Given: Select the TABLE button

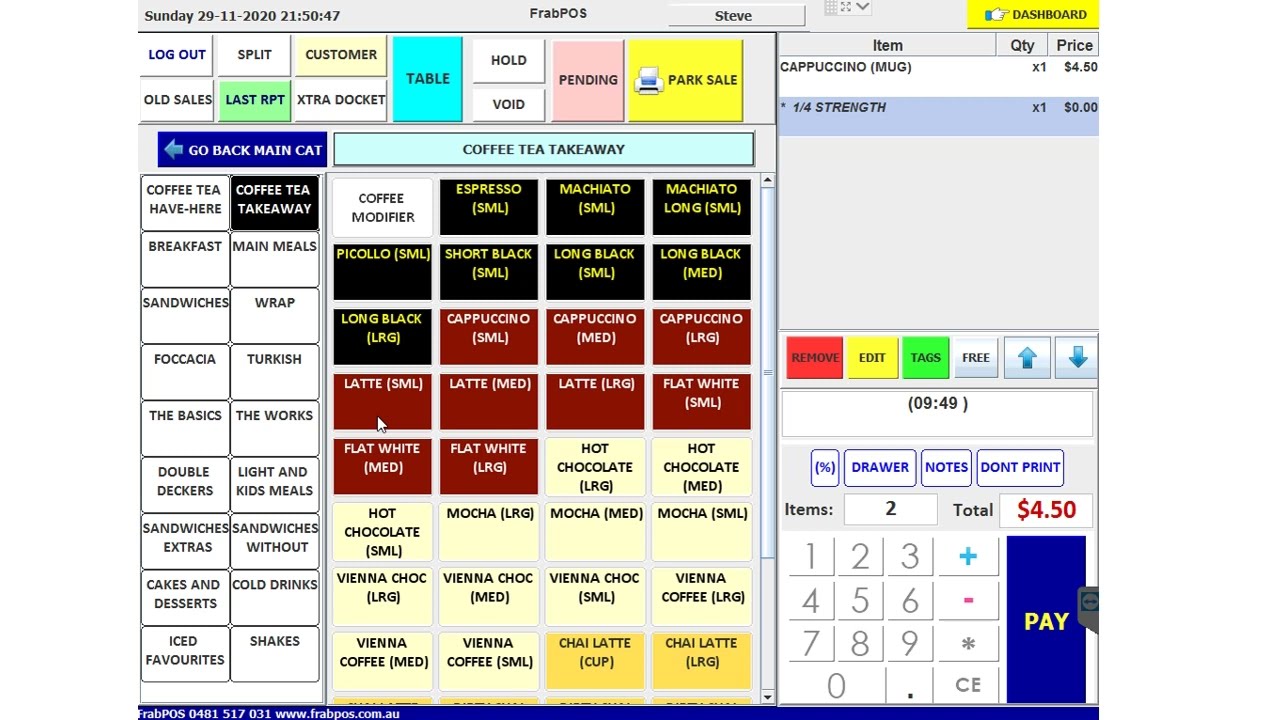Looking at the screenshot, I should pyautogui.click(x=428, y=79).
